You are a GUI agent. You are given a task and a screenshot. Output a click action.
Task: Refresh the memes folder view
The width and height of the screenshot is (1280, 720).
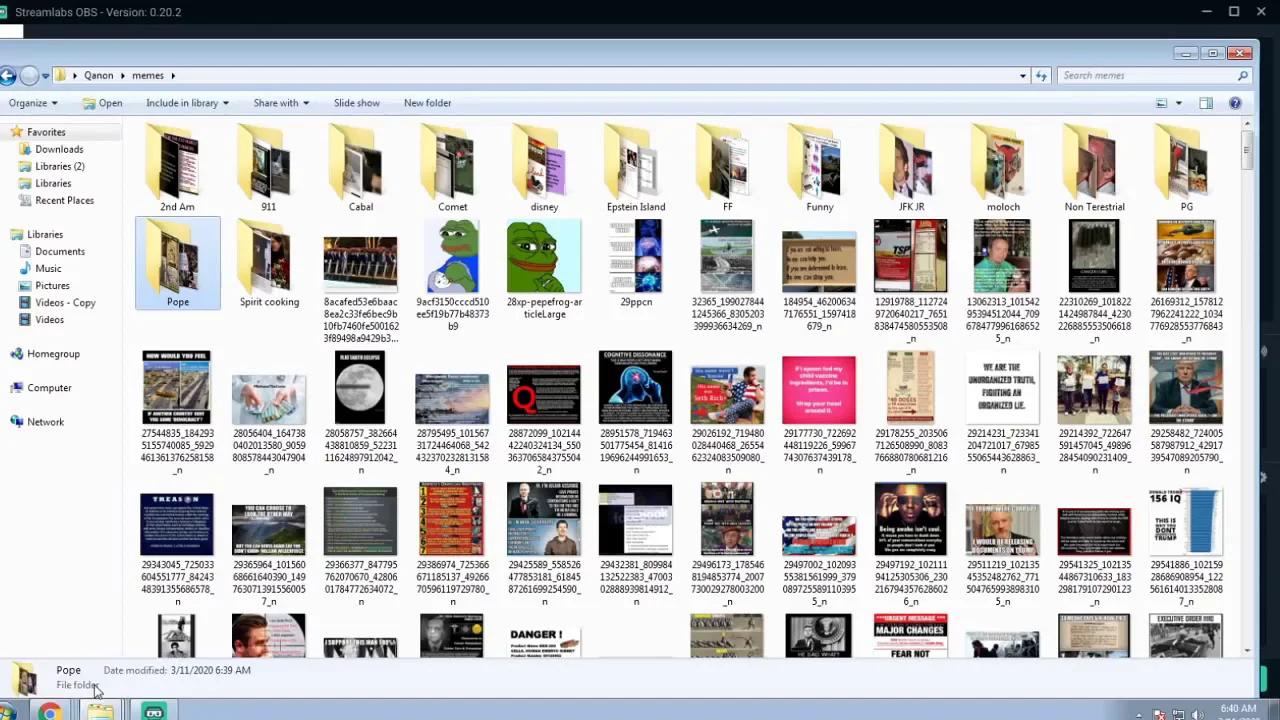pyautogui.click(x=1041, y=76)
